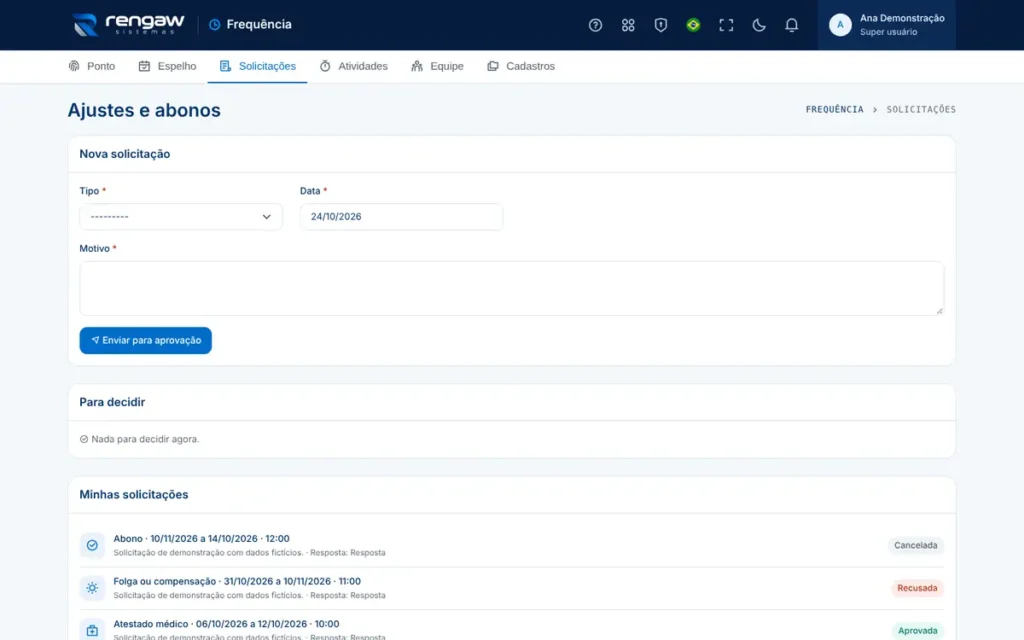Click the Atestado médico medical icon

tap(92, 630)
